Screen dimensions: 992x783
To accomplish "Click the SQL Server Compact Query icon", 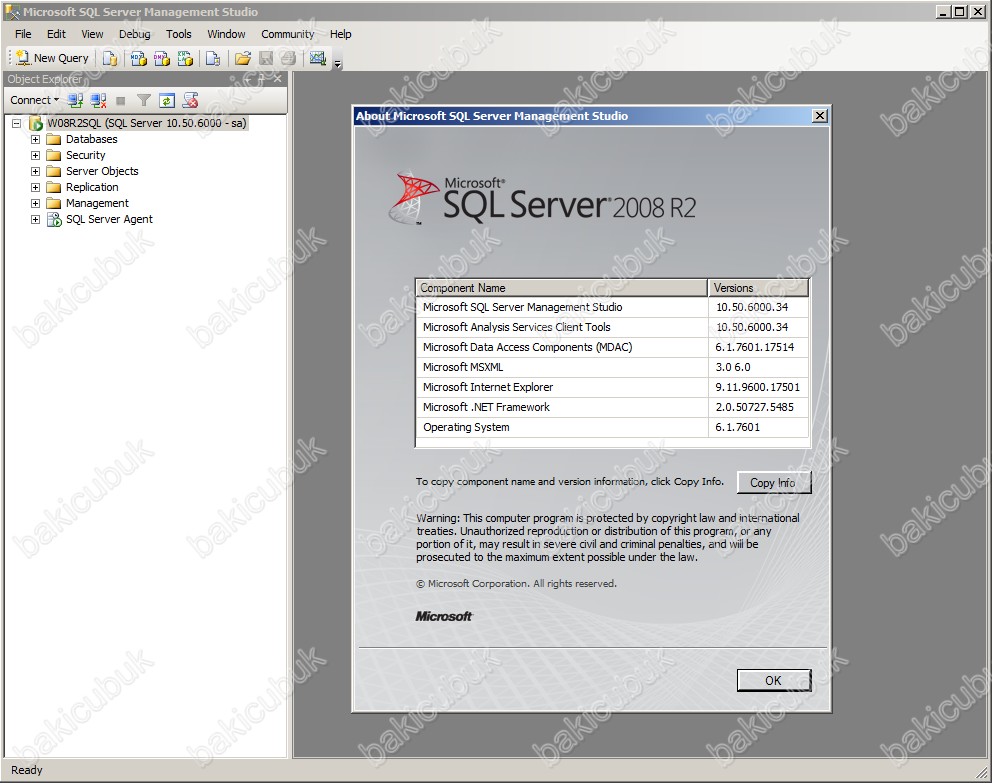I will point(213,58).
